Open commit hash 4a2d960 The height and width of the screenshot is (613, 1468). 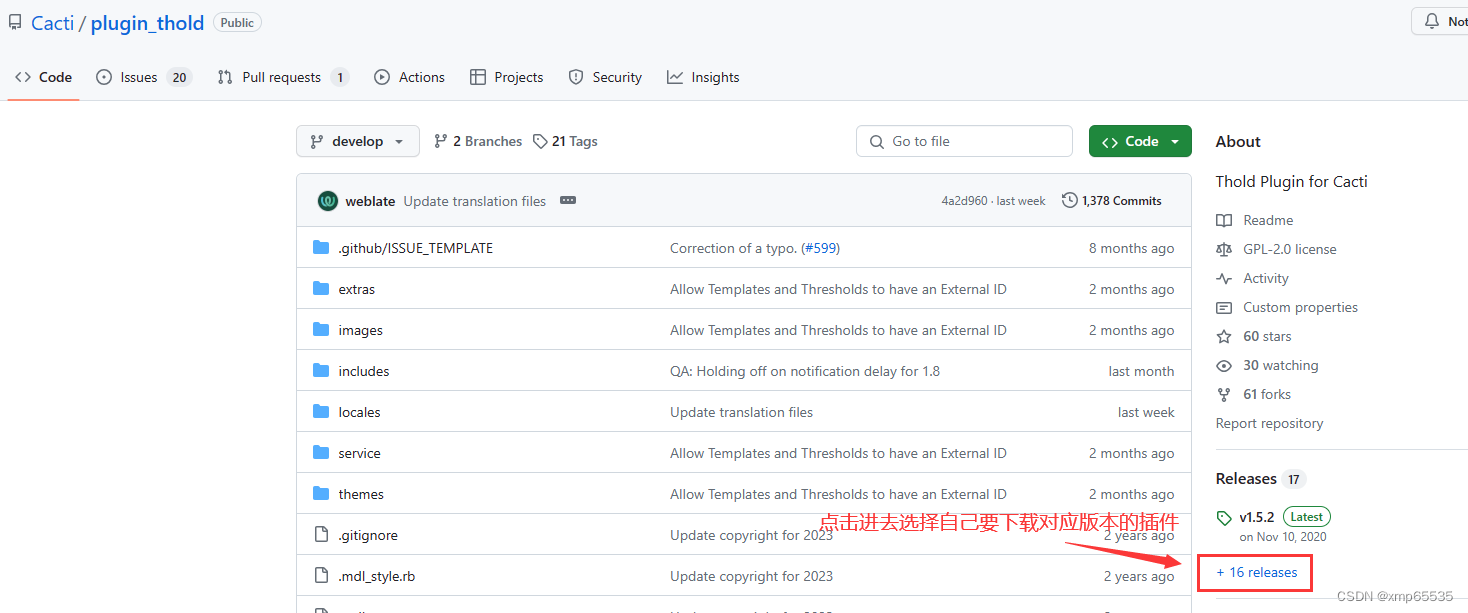pos(963,201)
